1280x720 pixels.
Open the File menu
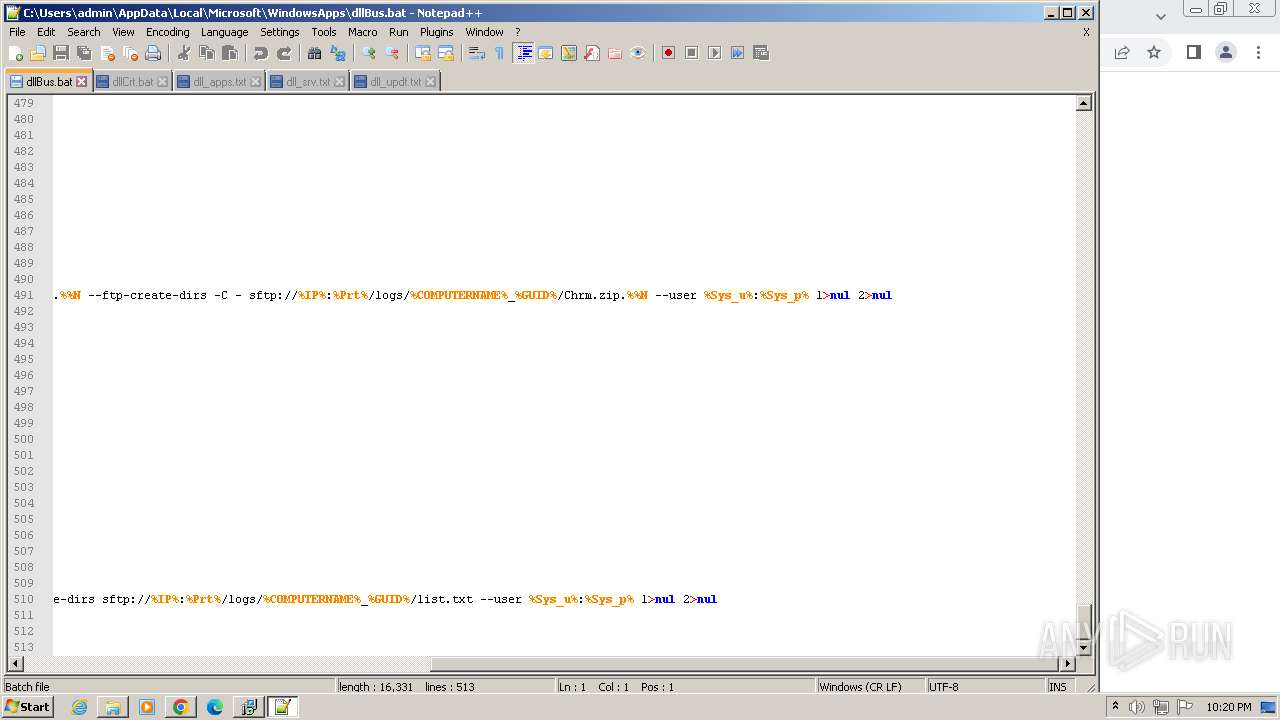coord(17,32)
